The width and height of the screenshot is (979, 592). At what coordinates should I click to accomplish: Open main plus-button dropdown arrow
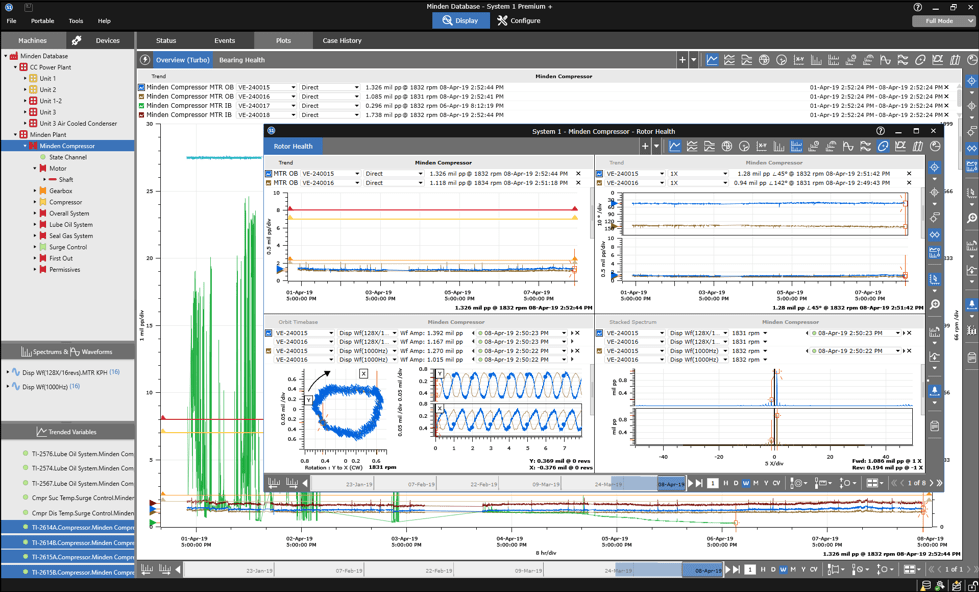[x=693, y=60]
